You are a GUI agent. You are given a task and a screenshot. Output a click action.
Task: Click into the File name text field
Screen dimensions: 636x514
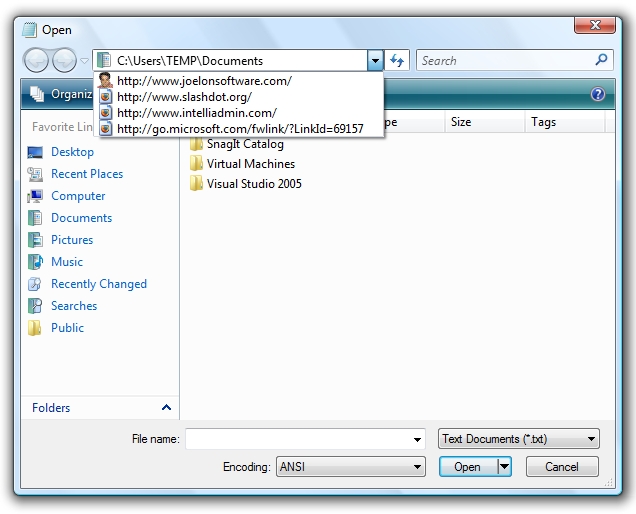tap(298, 439)
